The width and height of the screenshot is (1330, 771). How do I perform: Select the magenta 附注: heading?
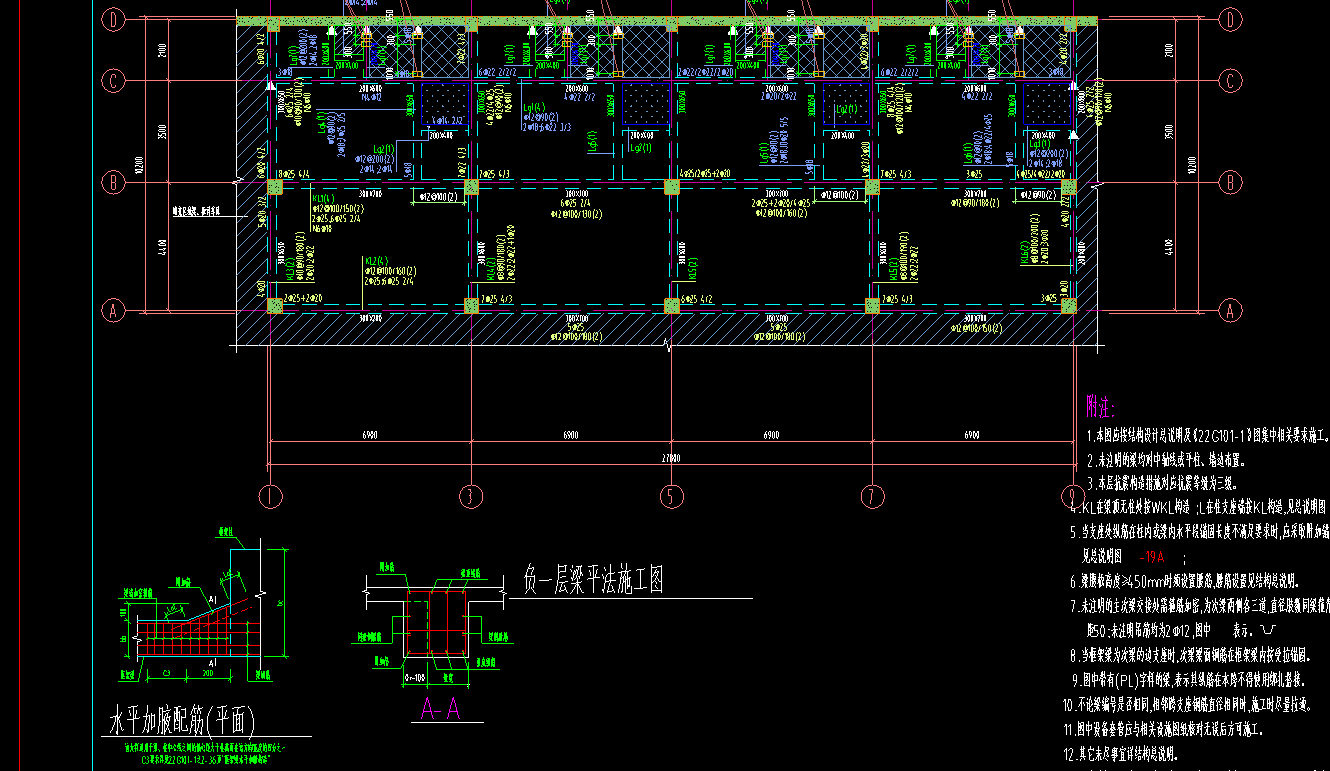(1100, 406)
